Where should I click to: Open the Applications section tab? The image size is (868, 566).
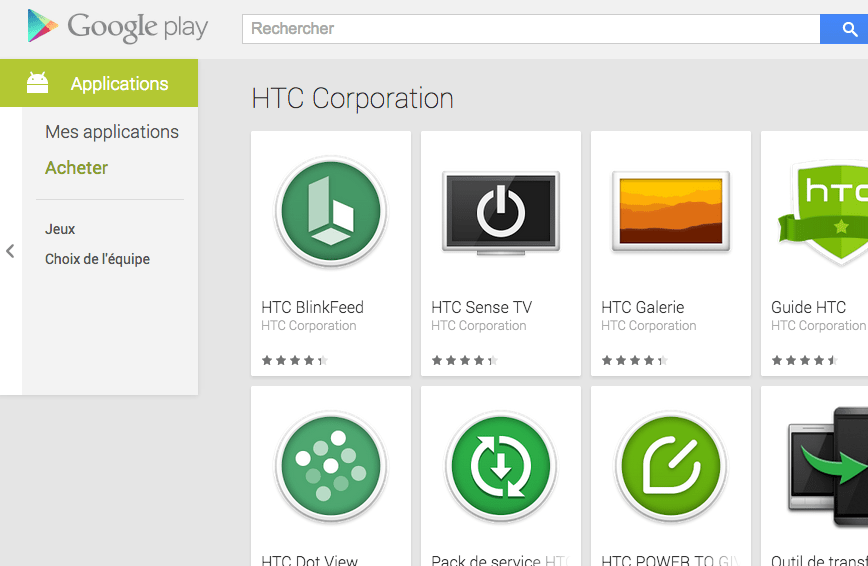click(x=99, y=83)
